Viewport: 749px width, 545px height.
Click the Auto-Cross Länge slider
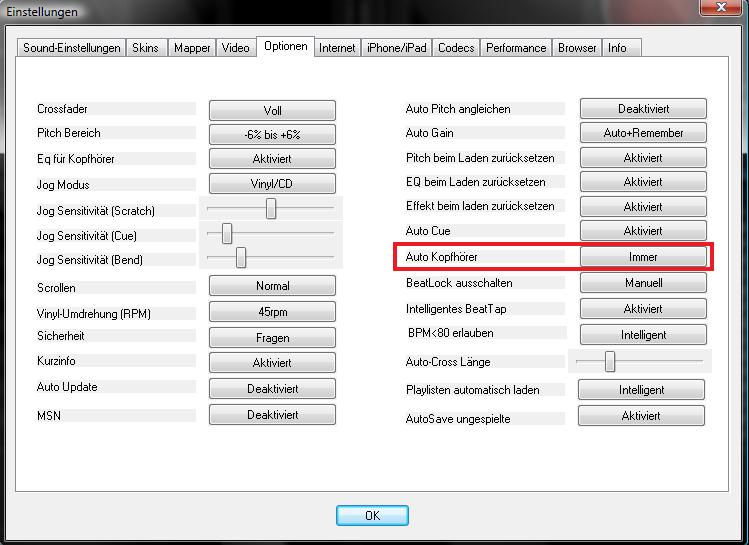(x=609, y=361)
